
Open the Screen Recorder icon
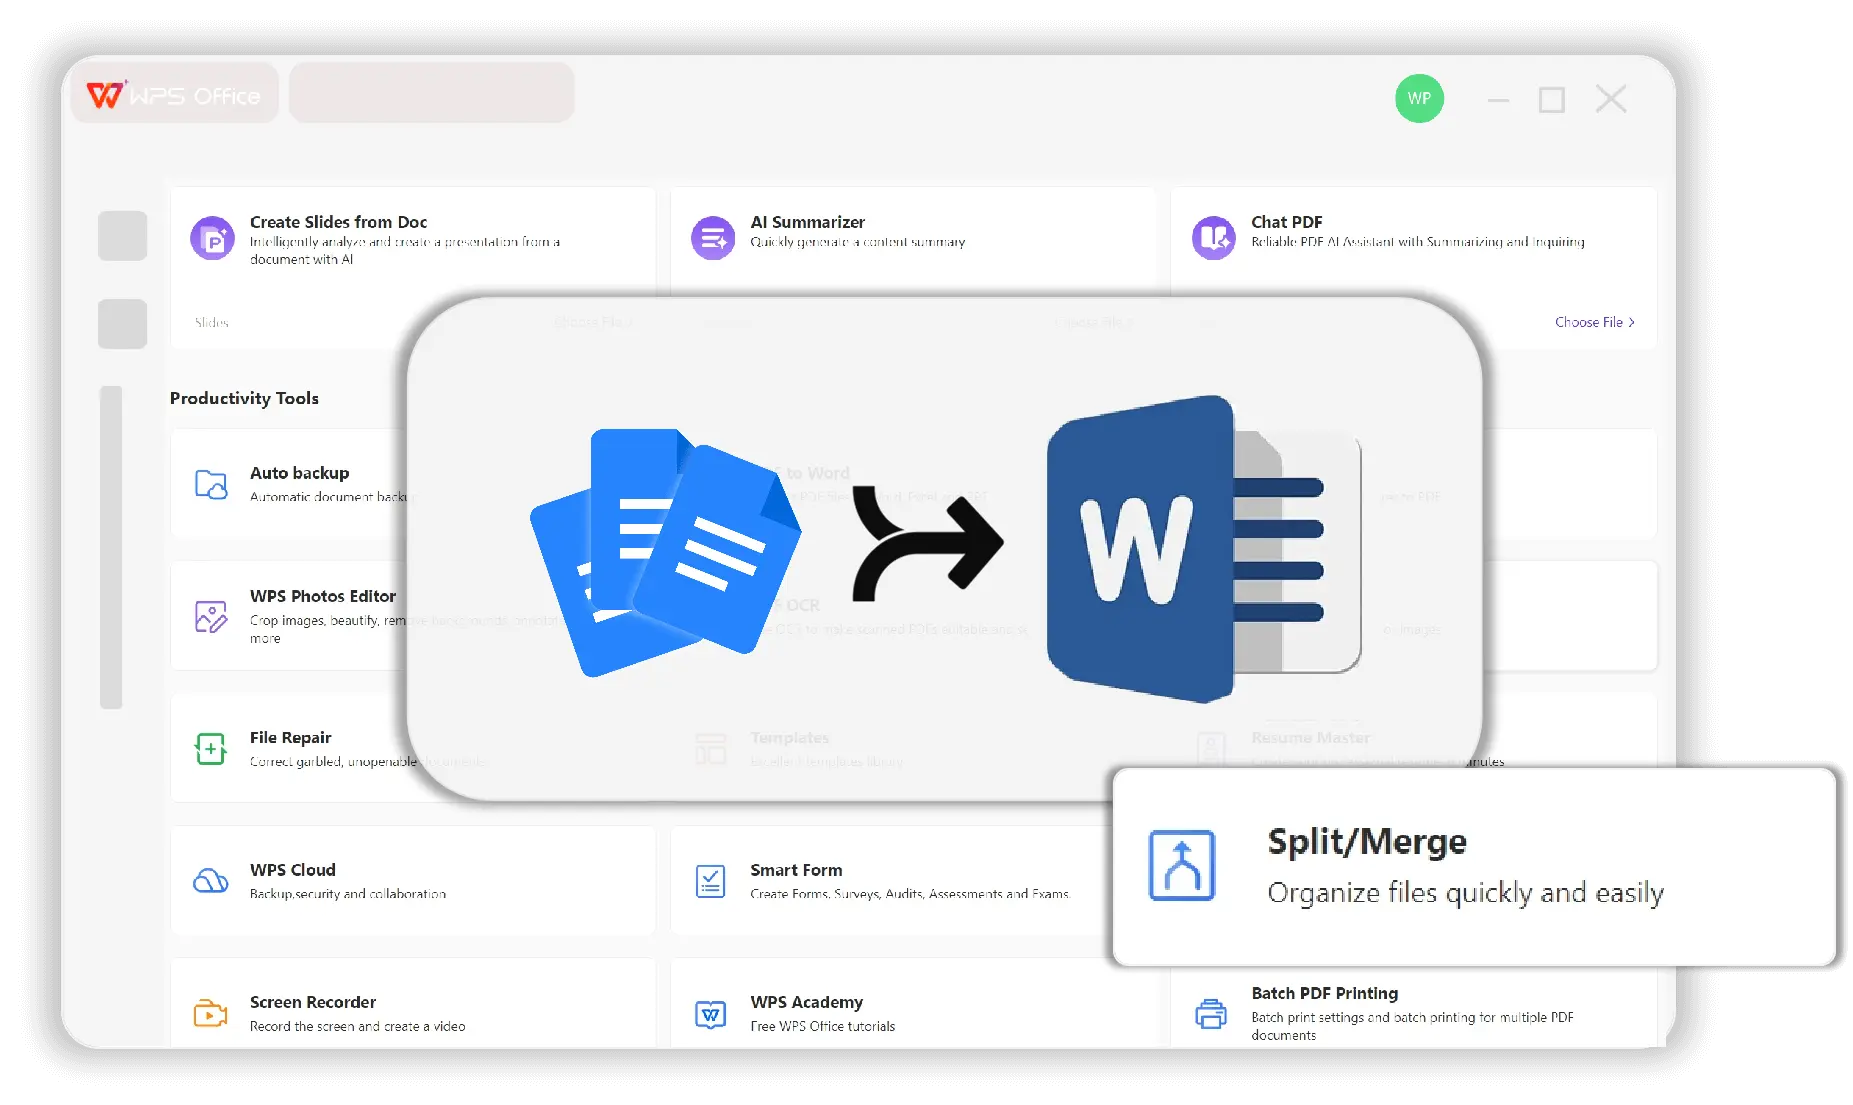[210, 1013]
